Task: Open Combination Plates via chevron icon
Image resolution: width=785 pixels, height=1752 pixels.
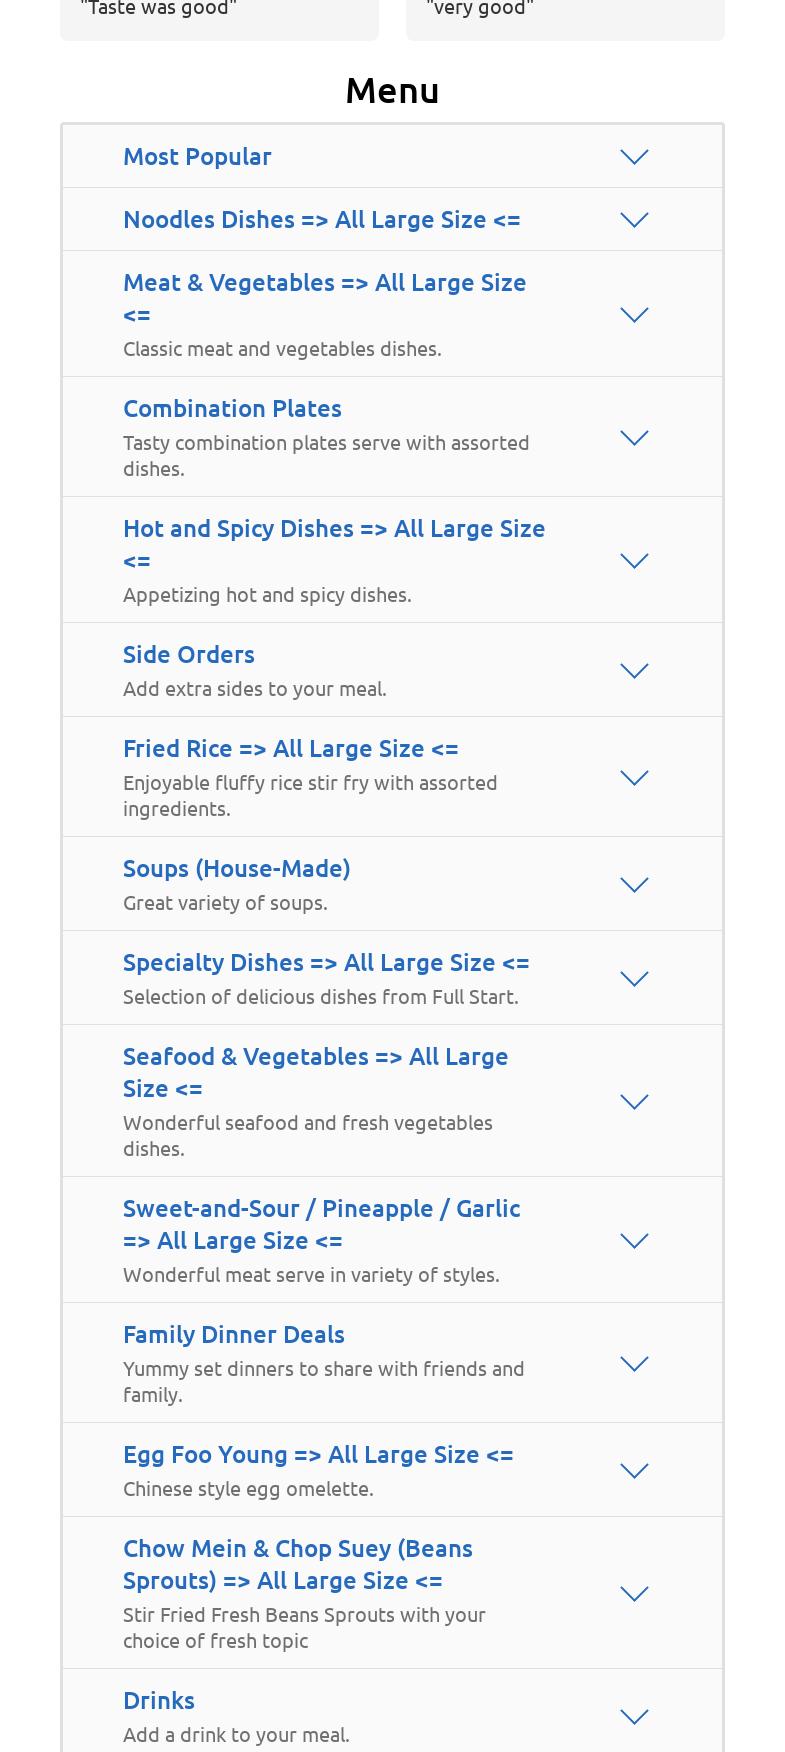Action: 634,438
